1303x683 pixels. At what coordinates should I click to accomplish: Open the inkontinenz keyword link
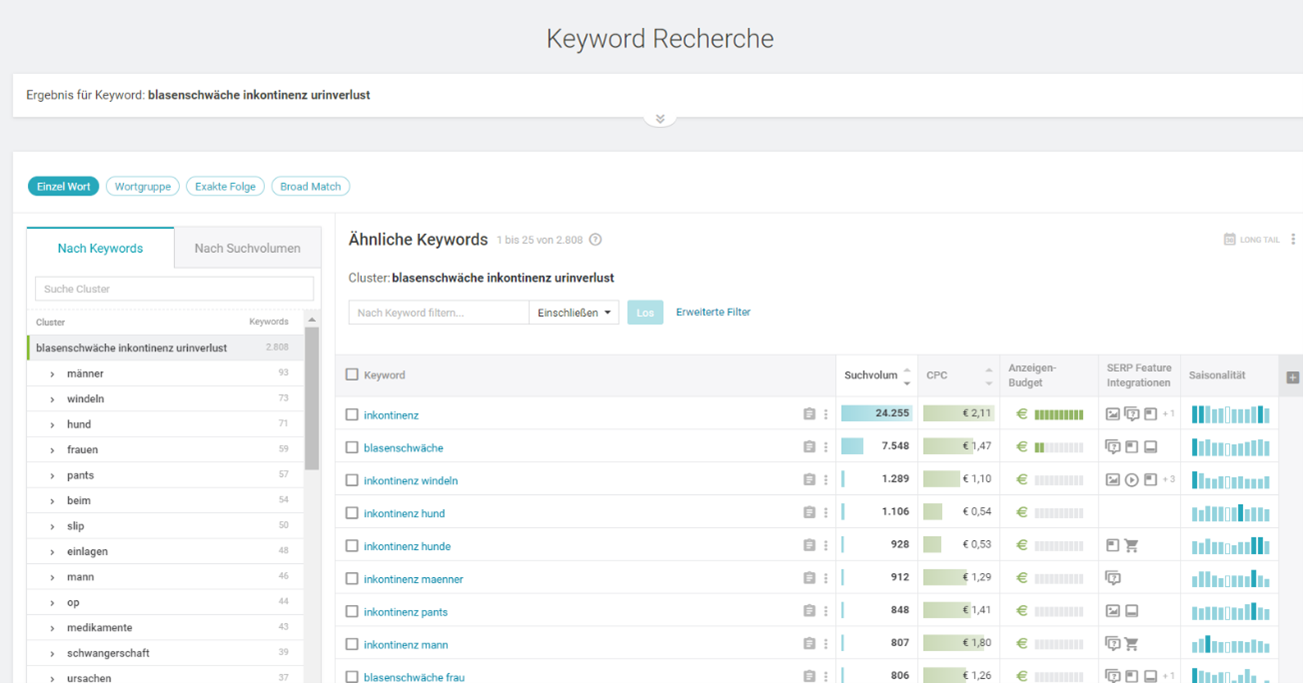pos(391,415)
